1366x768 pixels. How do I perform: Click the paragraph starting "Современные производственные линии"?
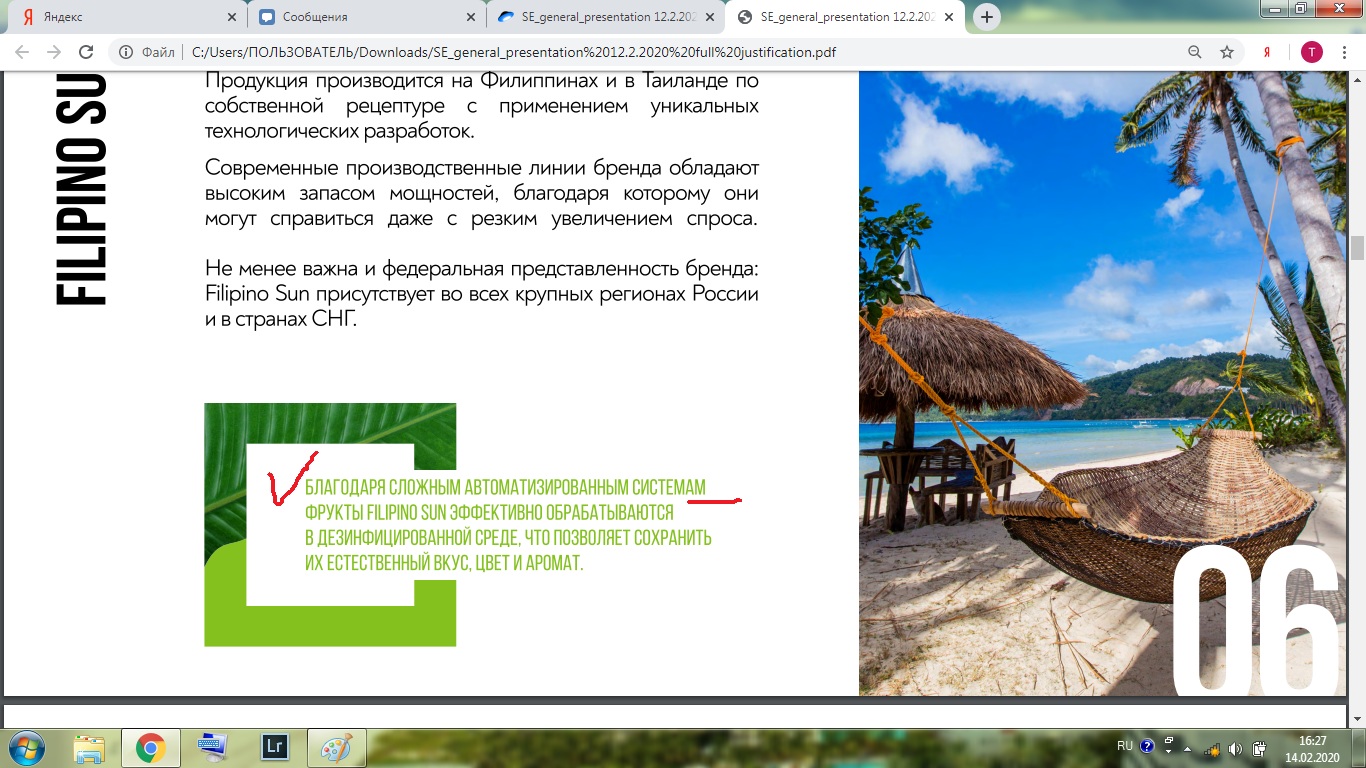[482, 192]
